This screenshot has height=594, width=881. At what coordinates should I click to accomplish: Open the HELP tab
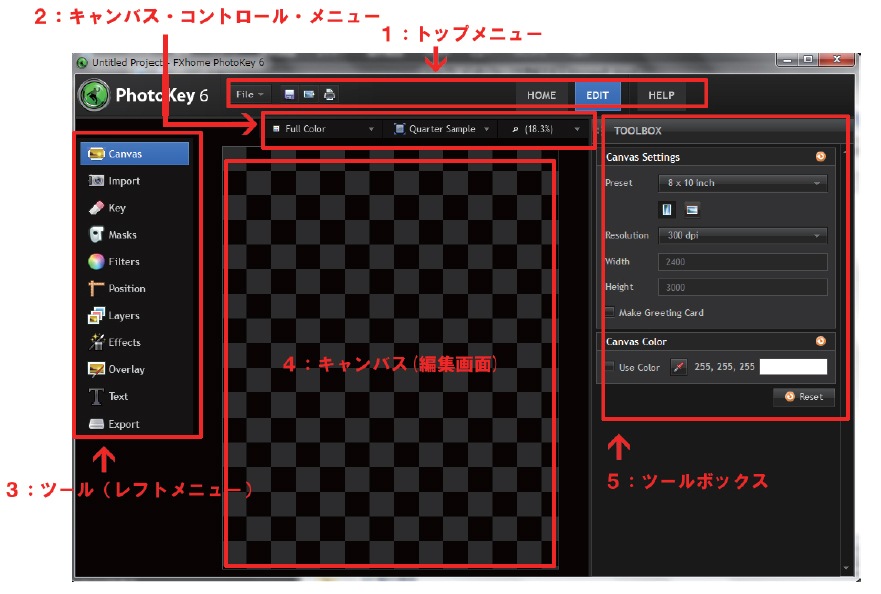point(661,96)
